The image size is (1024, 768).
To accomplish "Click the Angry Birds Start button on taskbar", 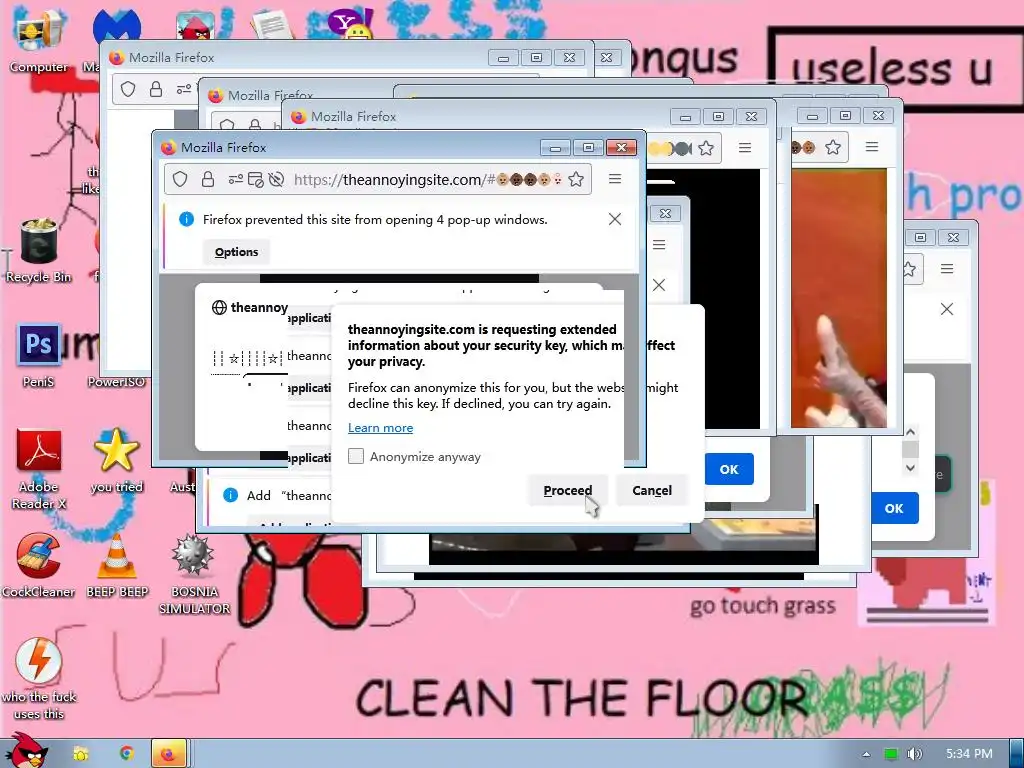I will click(x=25, y=751).
